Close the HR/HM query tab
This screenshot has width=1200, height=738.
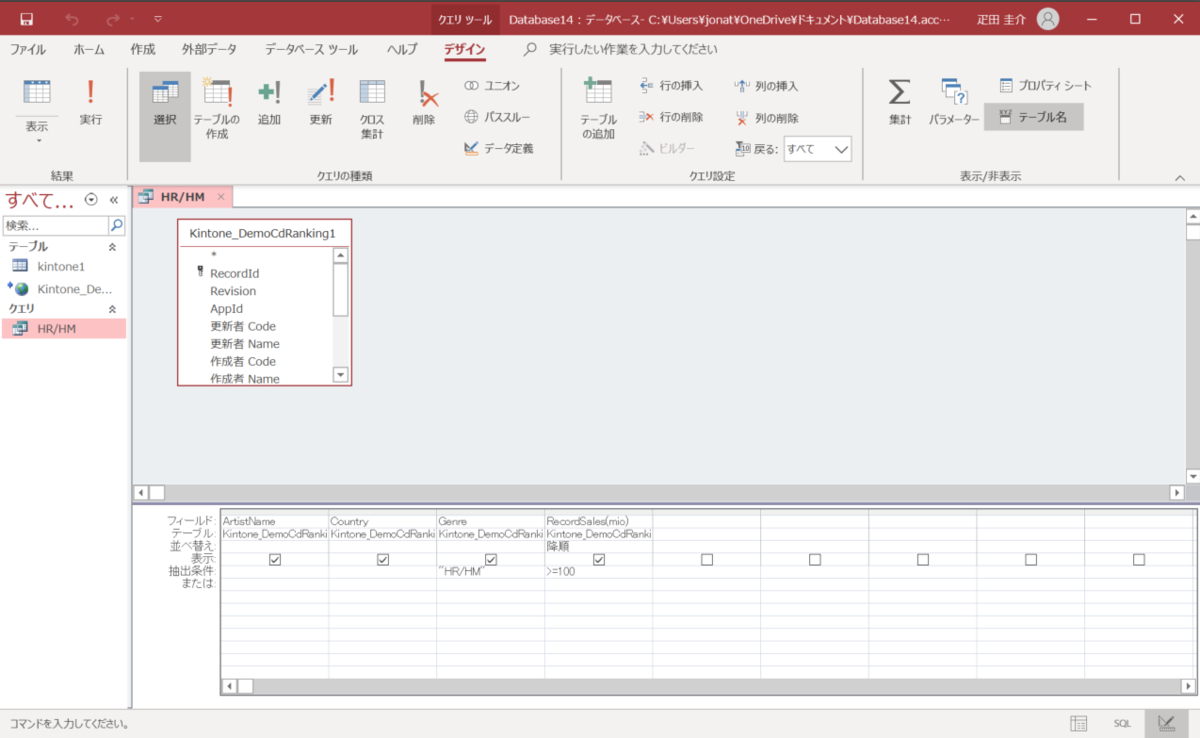(x=221, y=197)
